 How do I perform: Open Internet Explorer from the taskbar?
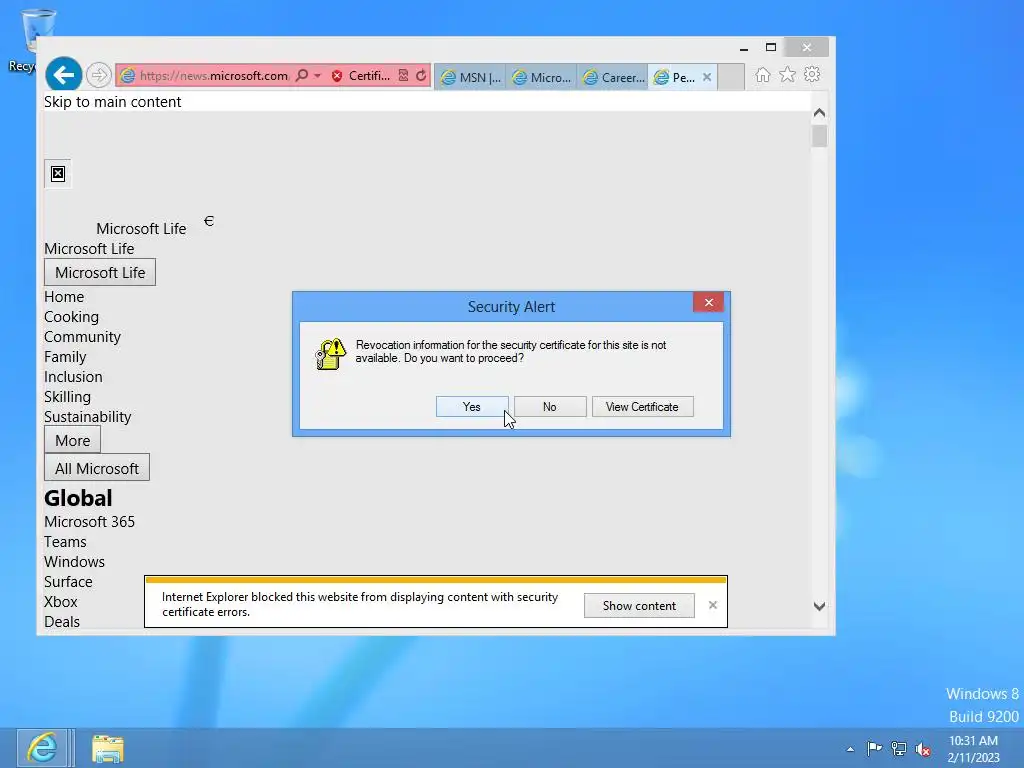coord(42,748)
